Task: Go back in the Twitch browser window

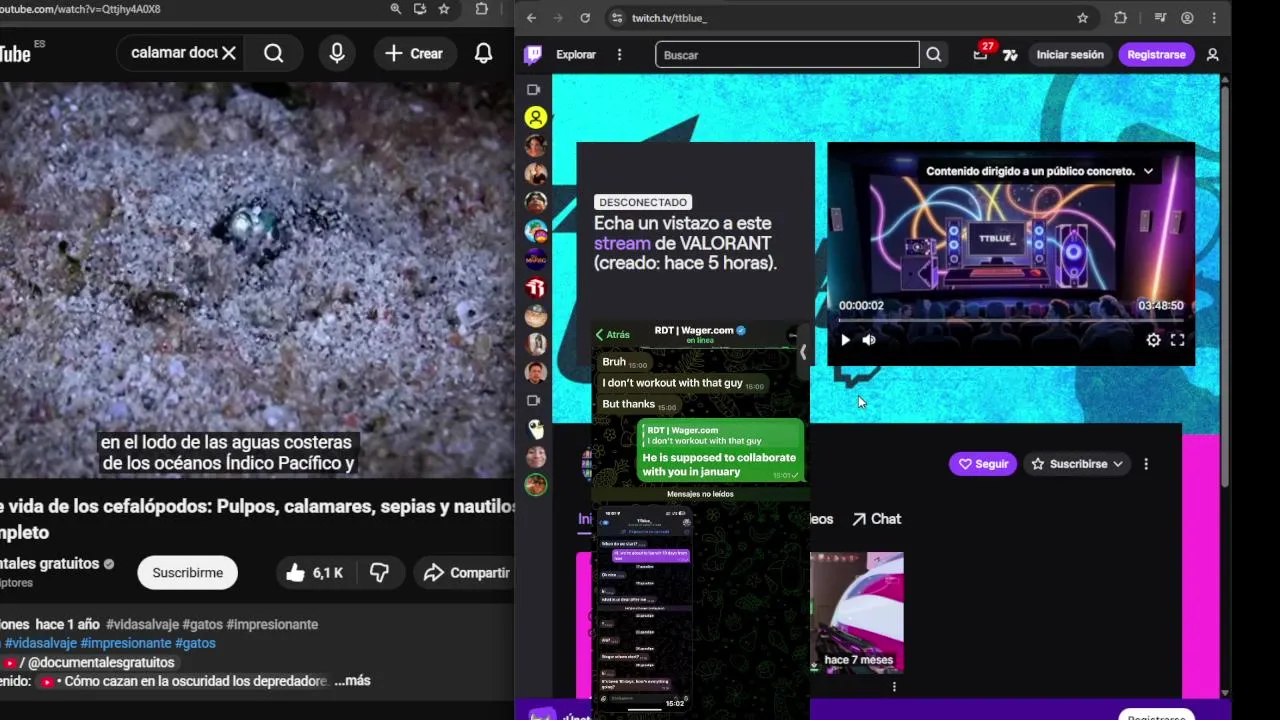Action: (532, 18)
